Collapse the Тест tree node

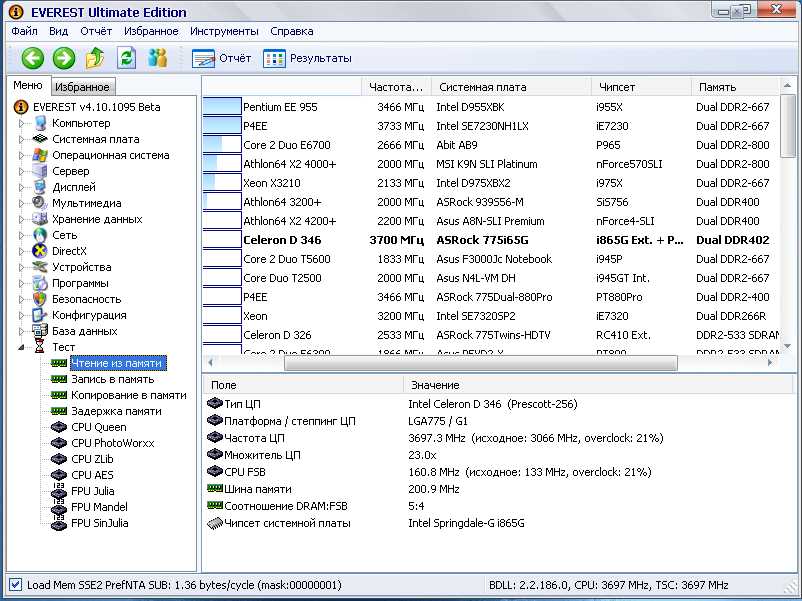[x=21, y=347]
